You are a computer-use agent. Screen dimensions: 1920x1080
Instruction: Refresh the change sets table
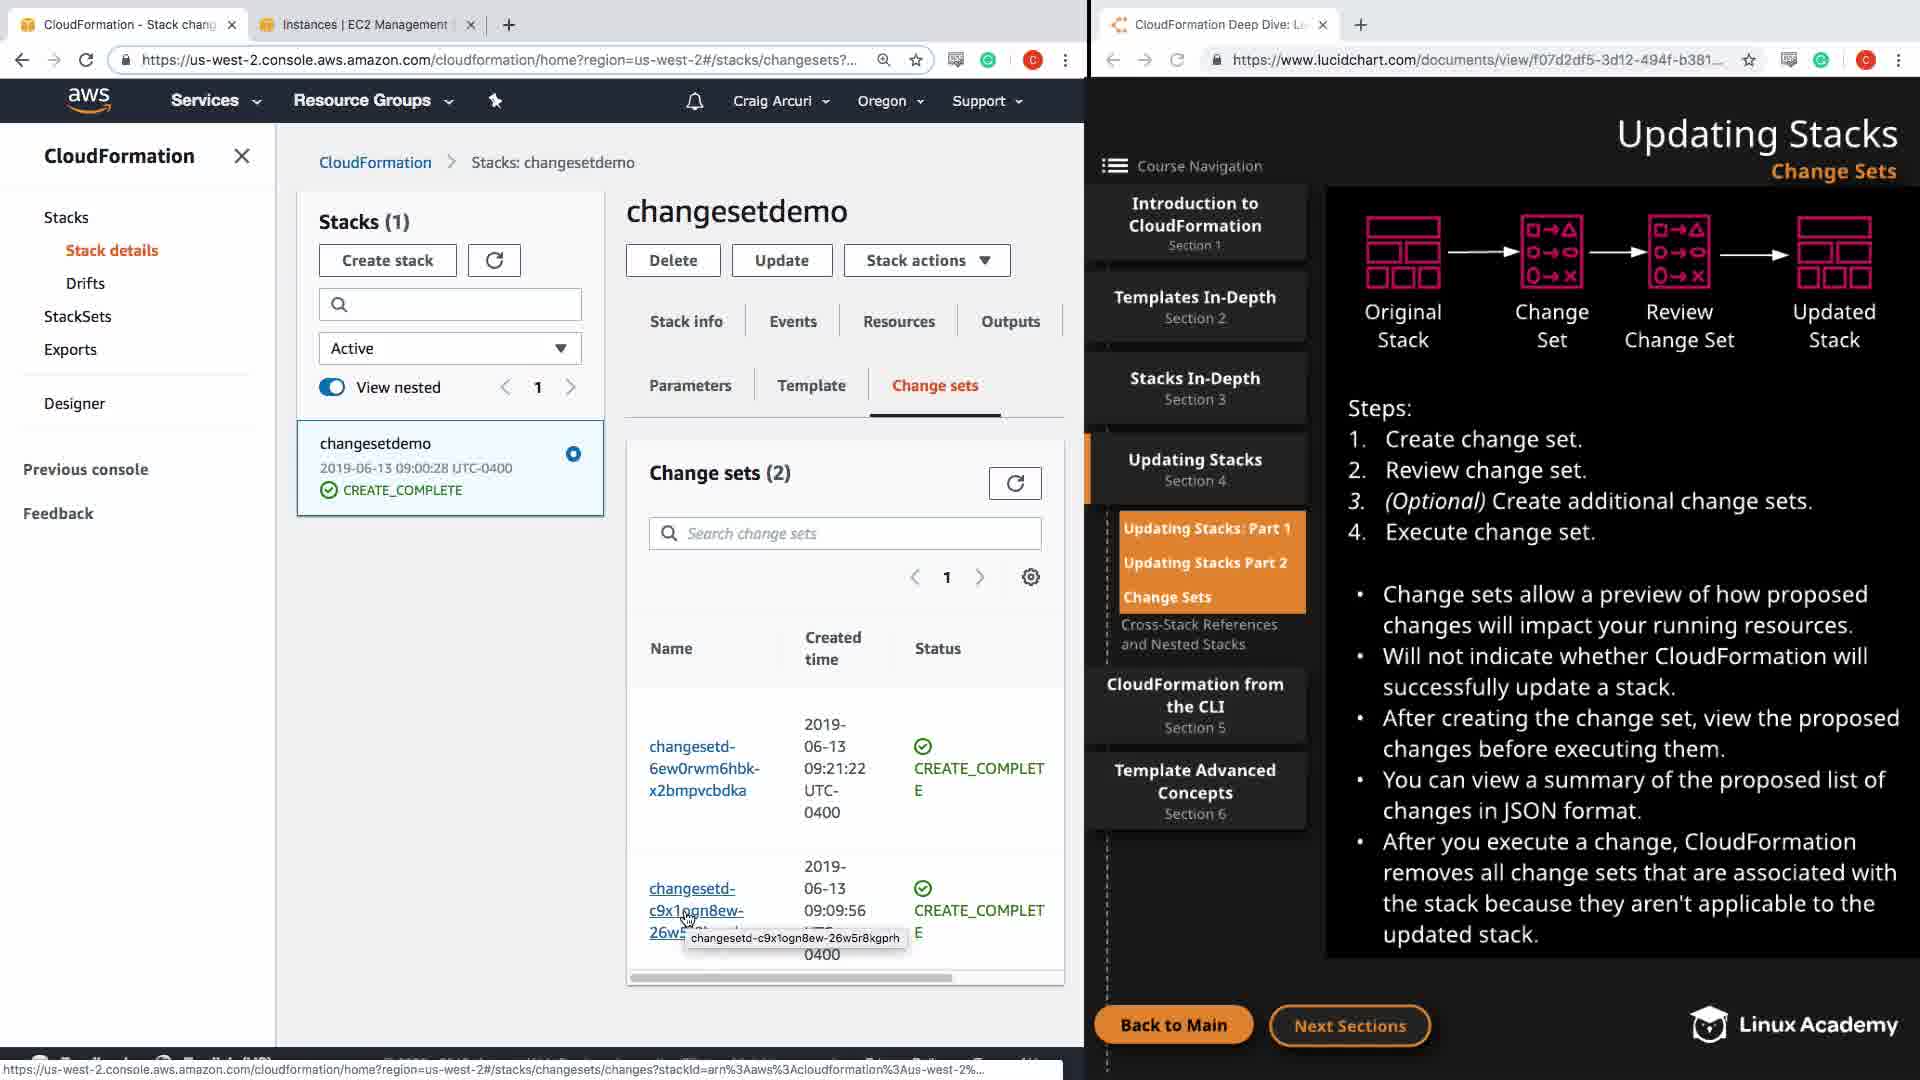(1014, 483)
